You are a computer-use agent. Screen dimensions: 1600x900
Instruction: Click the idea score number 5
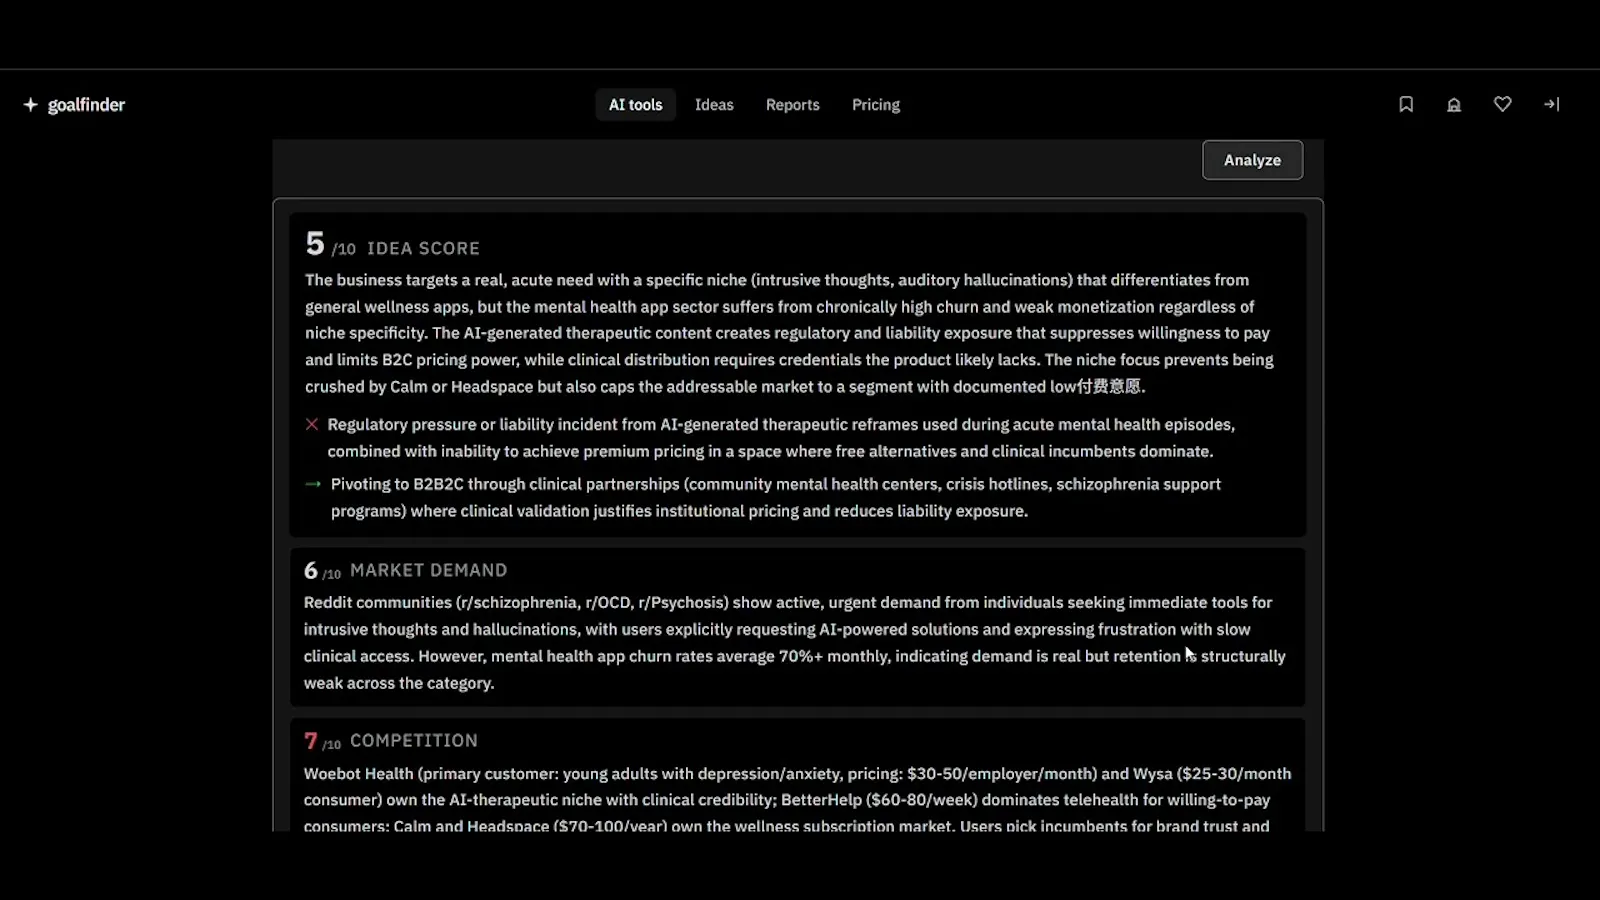click(x=315, y=243)
